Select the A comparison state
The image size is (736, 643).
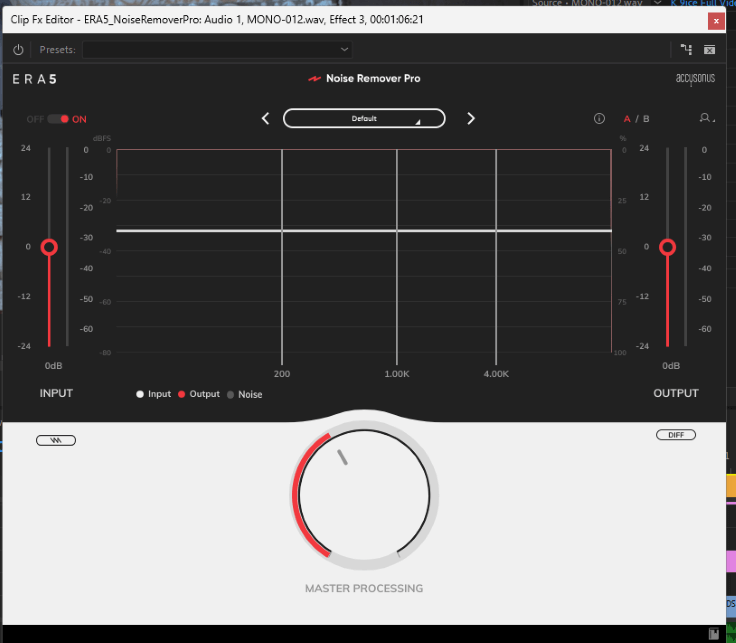tap(627, 119)
